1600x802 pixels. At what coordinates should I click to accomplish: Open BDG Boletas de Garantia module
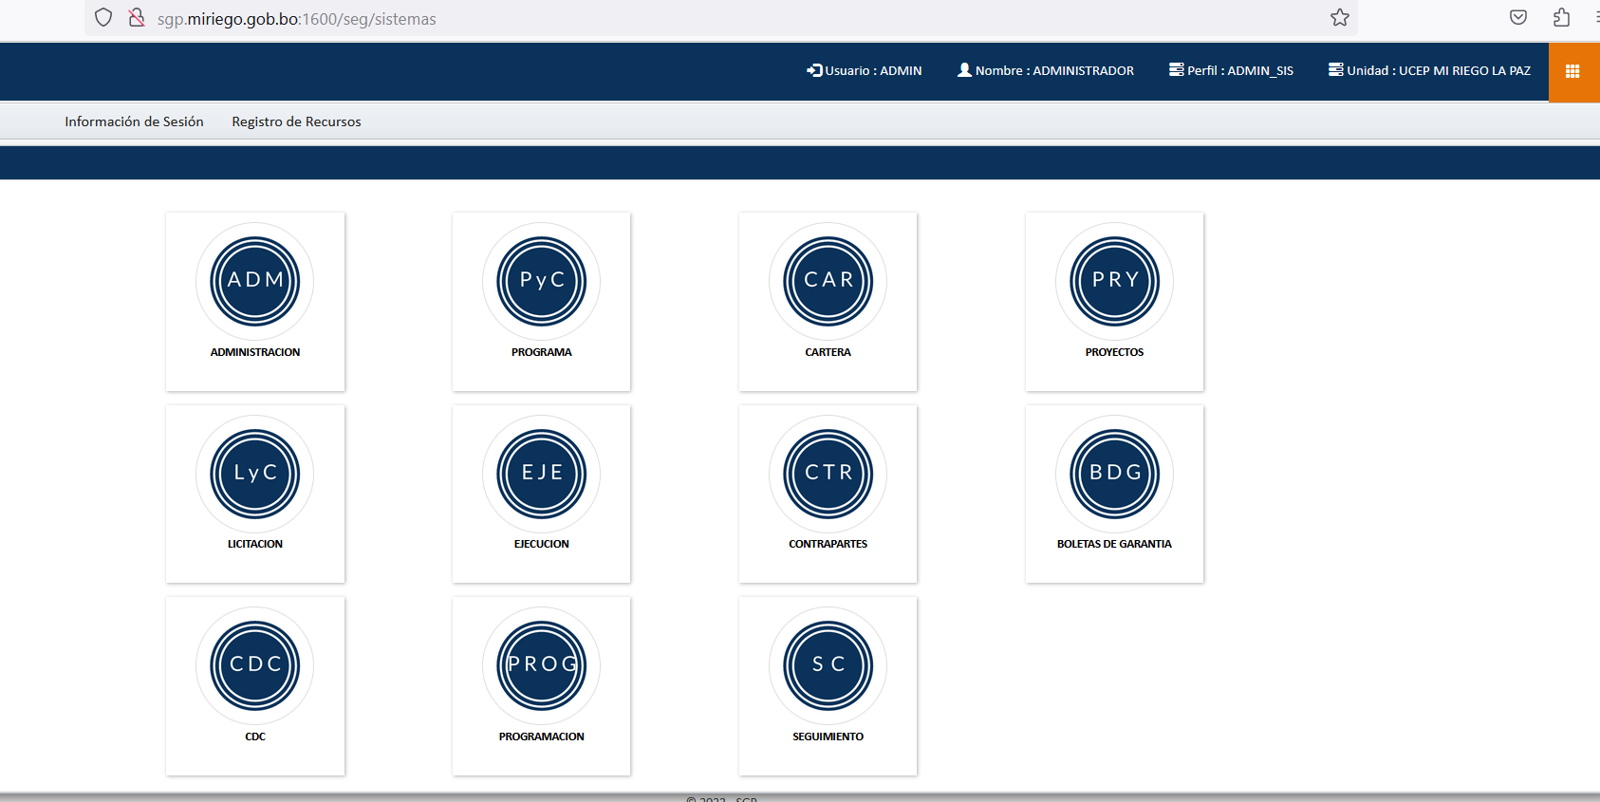[x=1114, y=474]
